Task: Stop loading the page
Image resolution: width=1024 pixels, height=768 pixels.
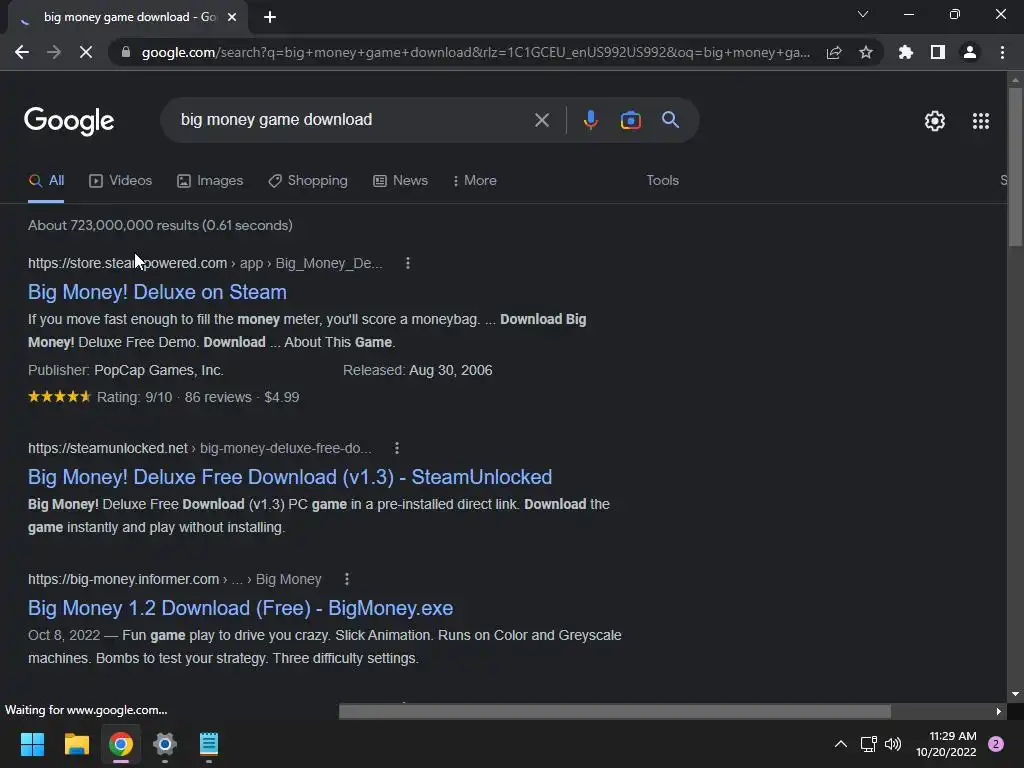Action: 86,52
